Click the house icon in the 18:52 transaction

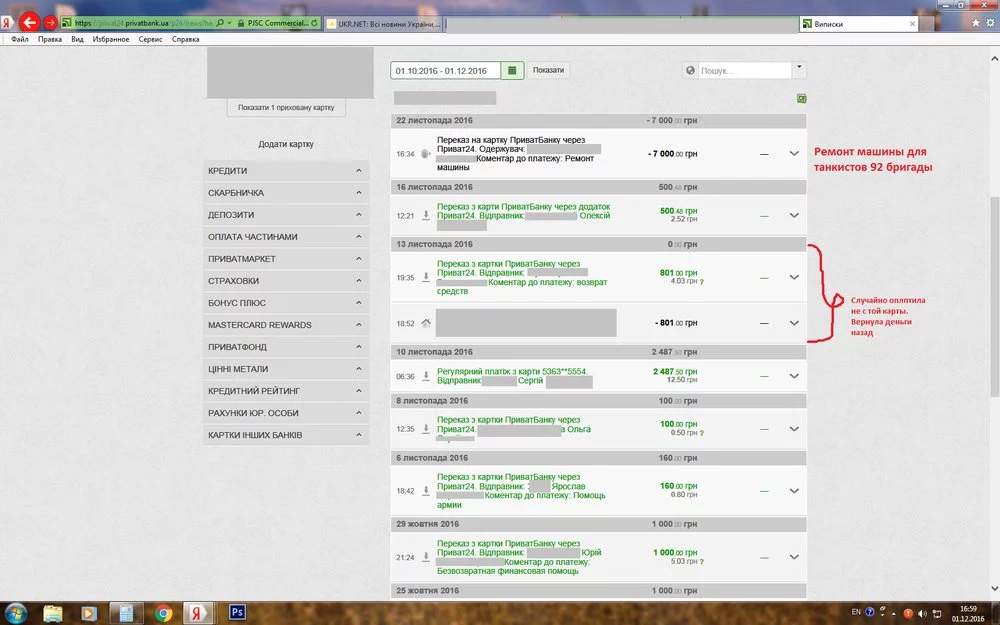pyautogui.click(x=425, y=323)
